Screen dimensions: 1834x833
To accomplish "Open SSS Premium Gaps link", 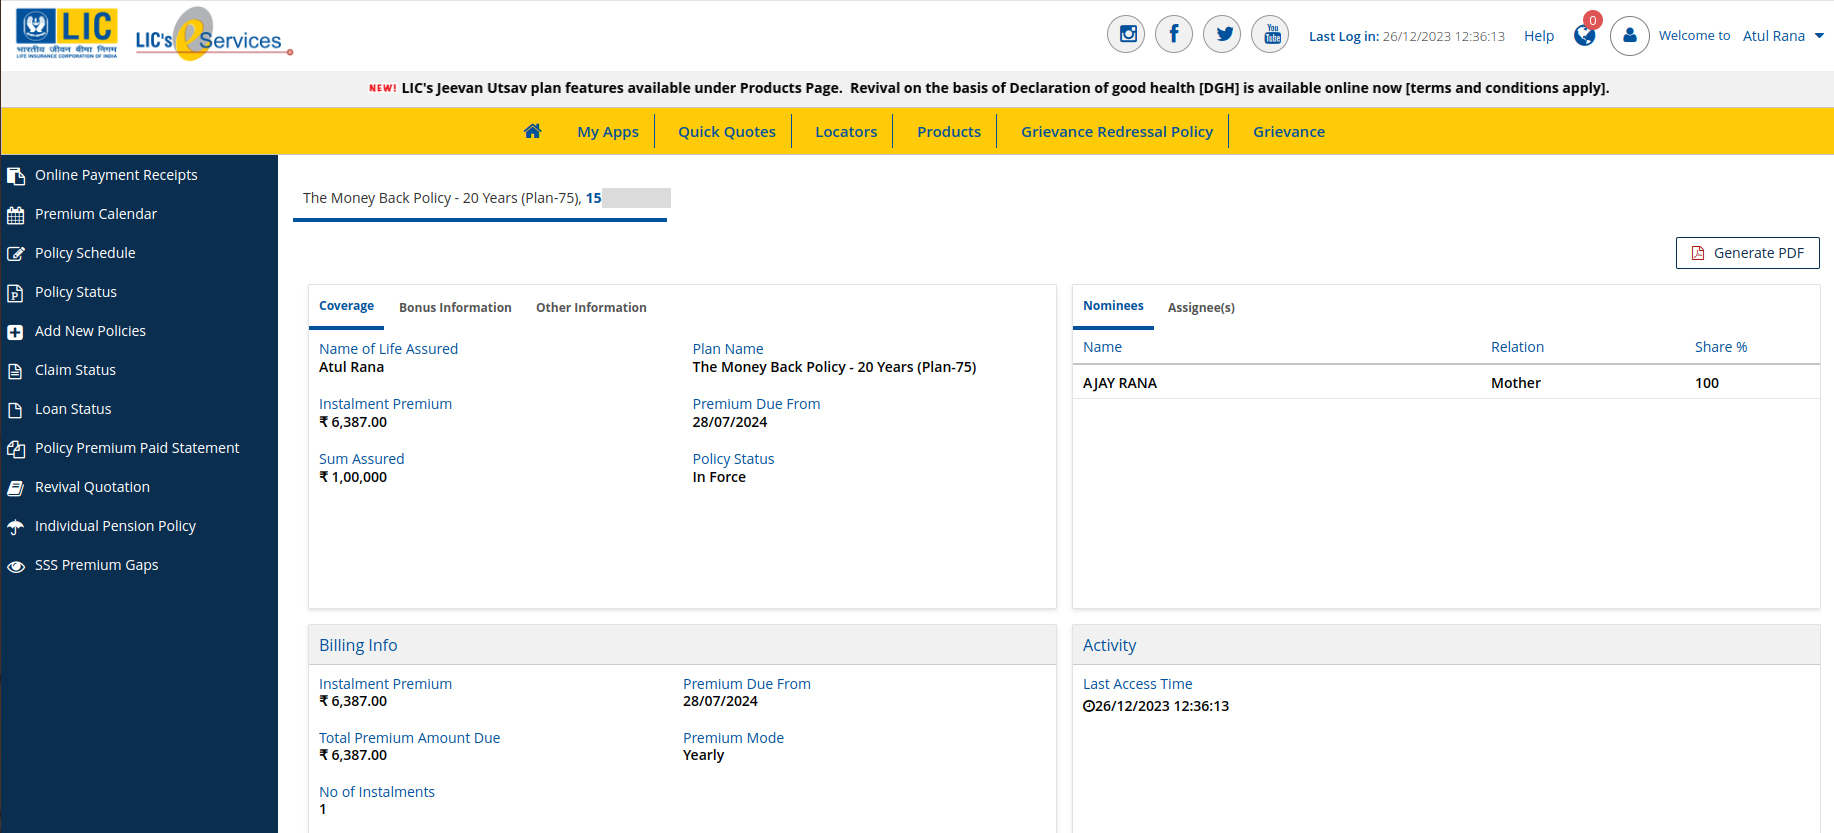I will 96,565.
